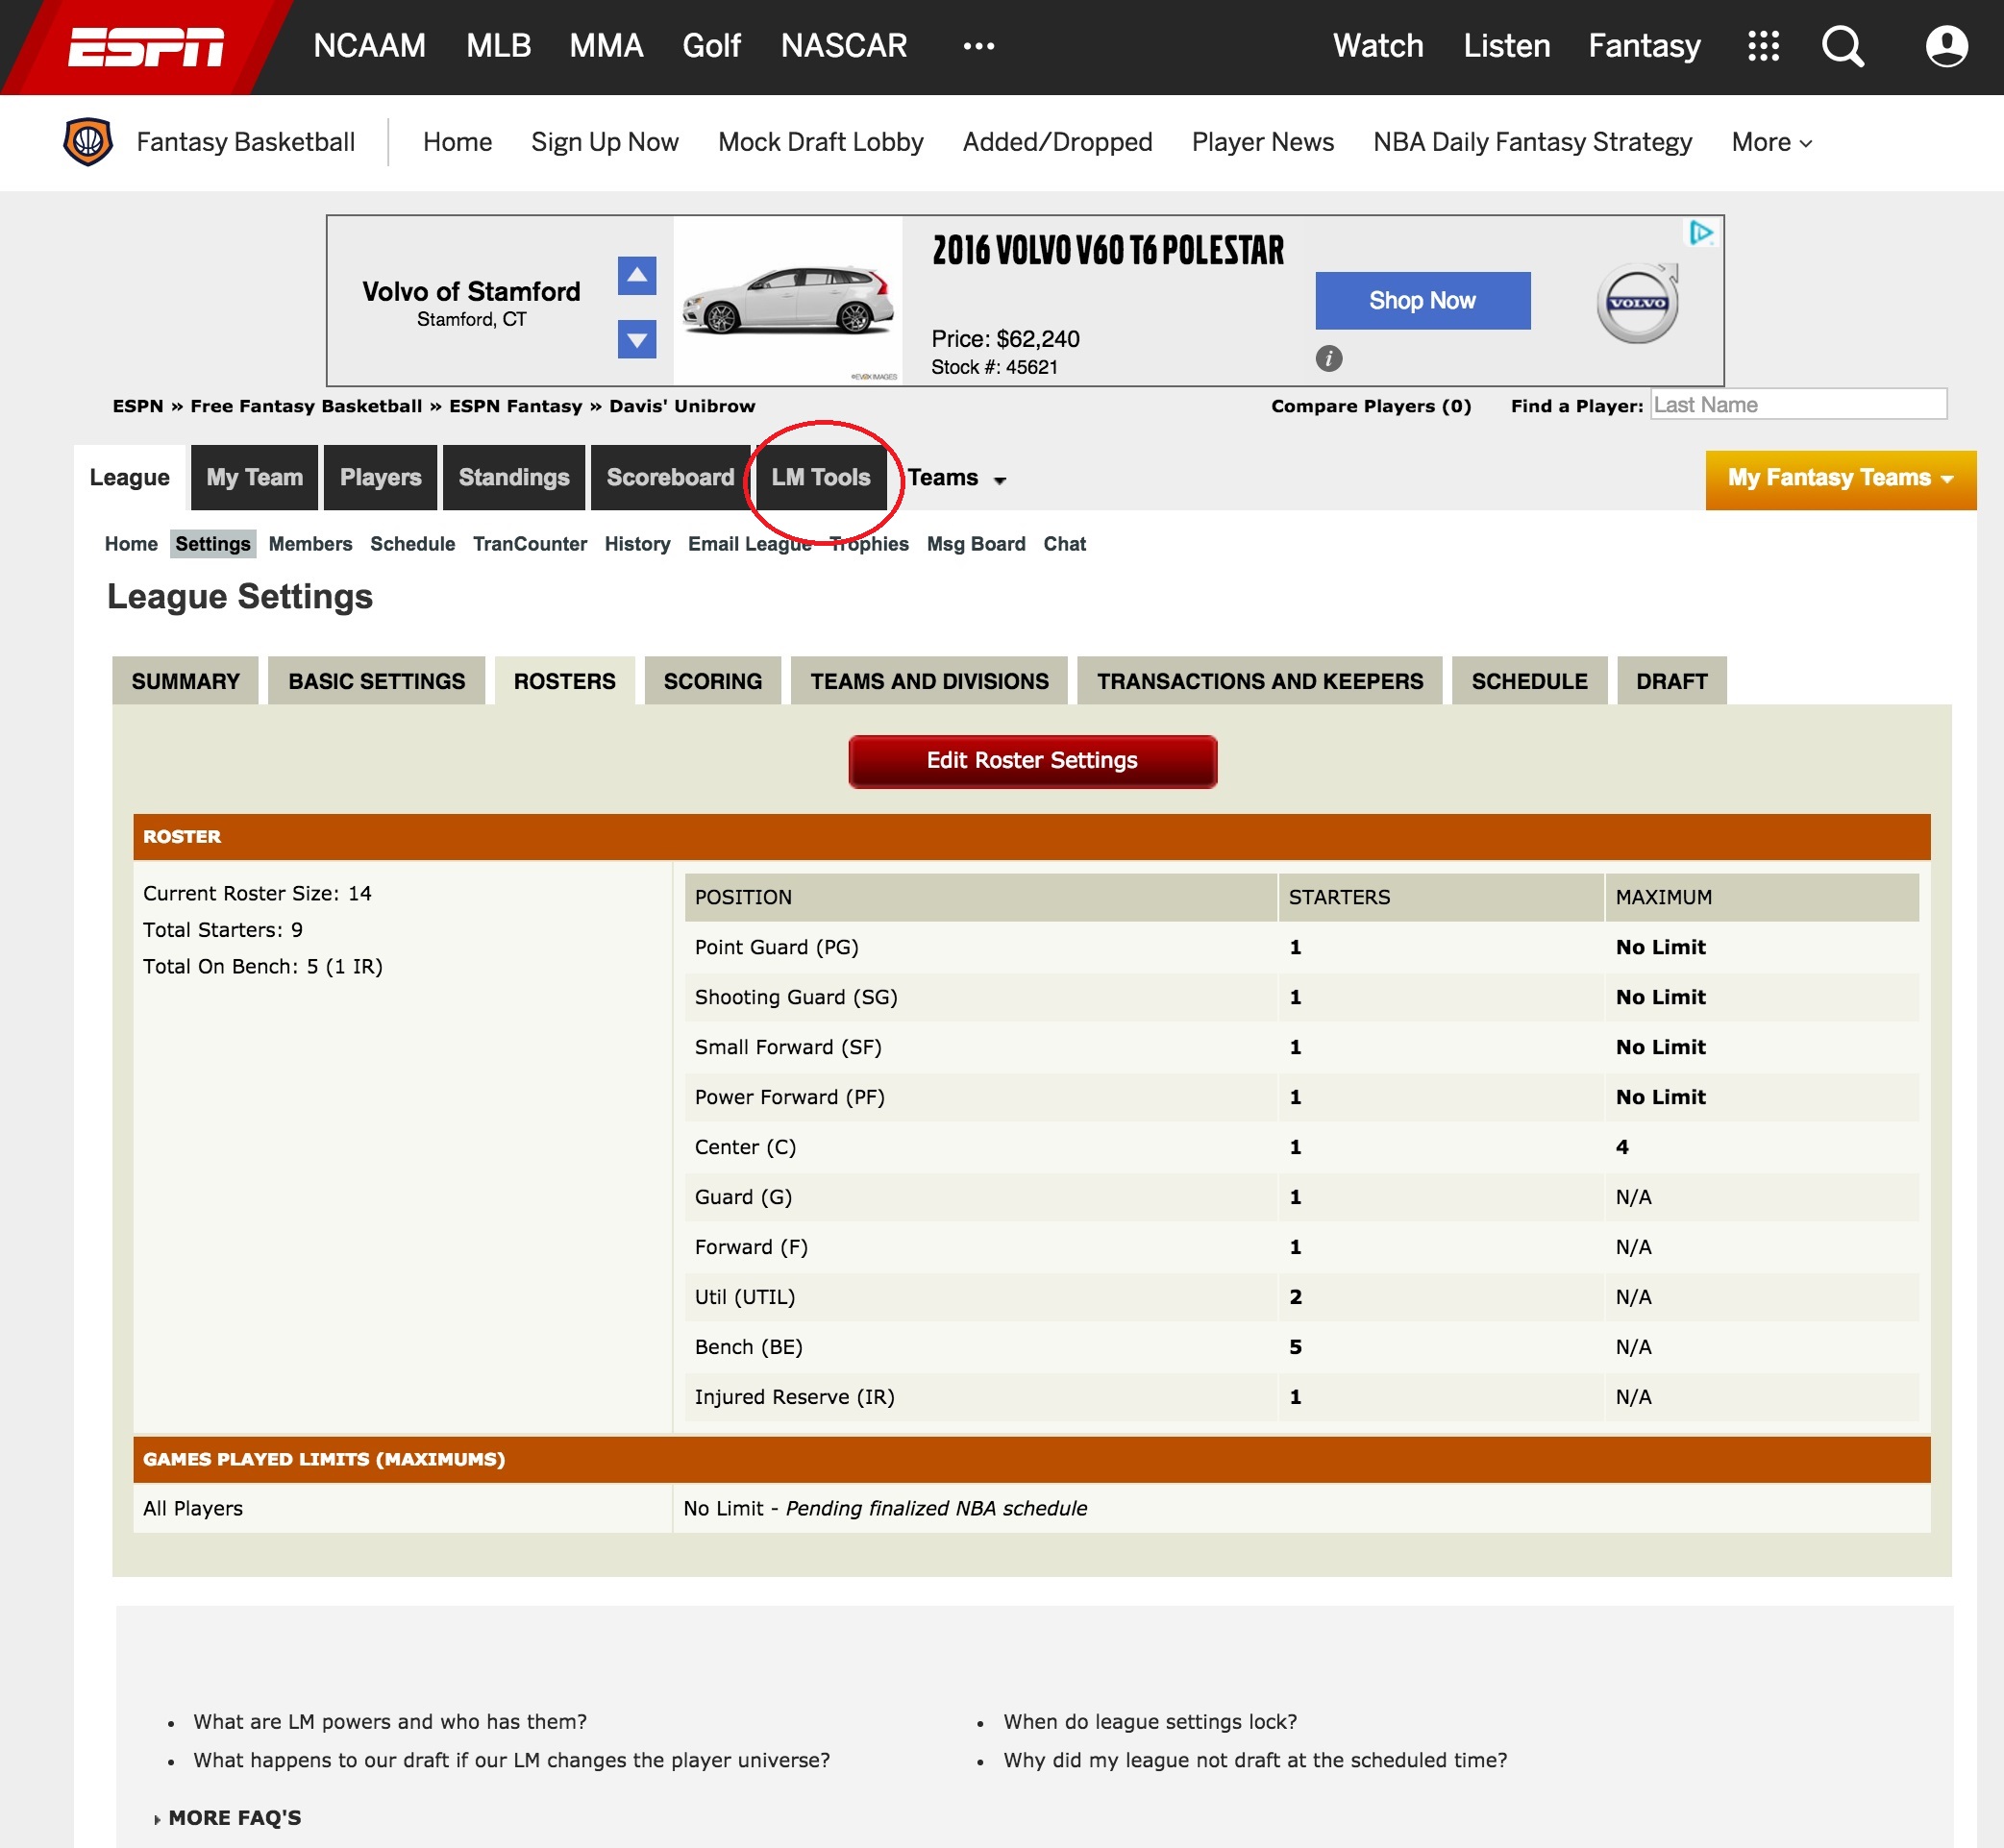Open TranCounter
This screenshot has height=1848, width=2004.
[x=529, y=544]
